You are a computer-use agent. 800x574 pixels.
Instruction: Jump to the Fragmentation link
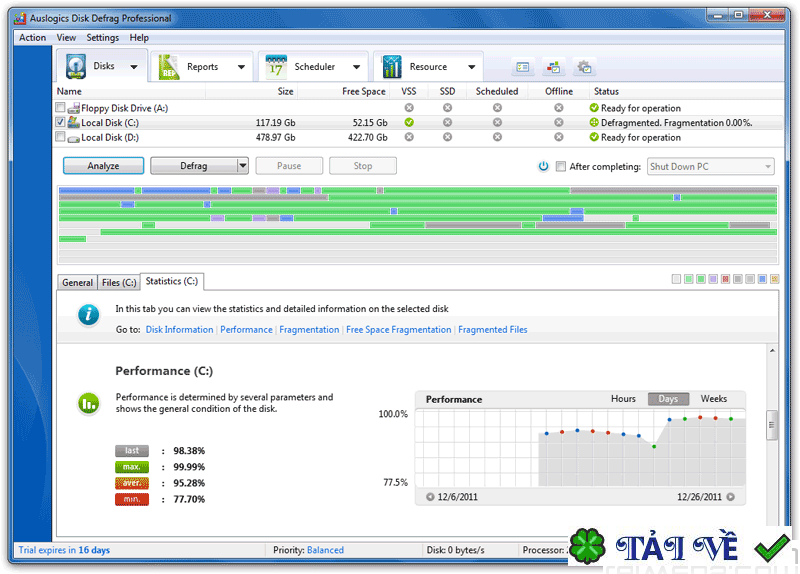coord(309,330)
